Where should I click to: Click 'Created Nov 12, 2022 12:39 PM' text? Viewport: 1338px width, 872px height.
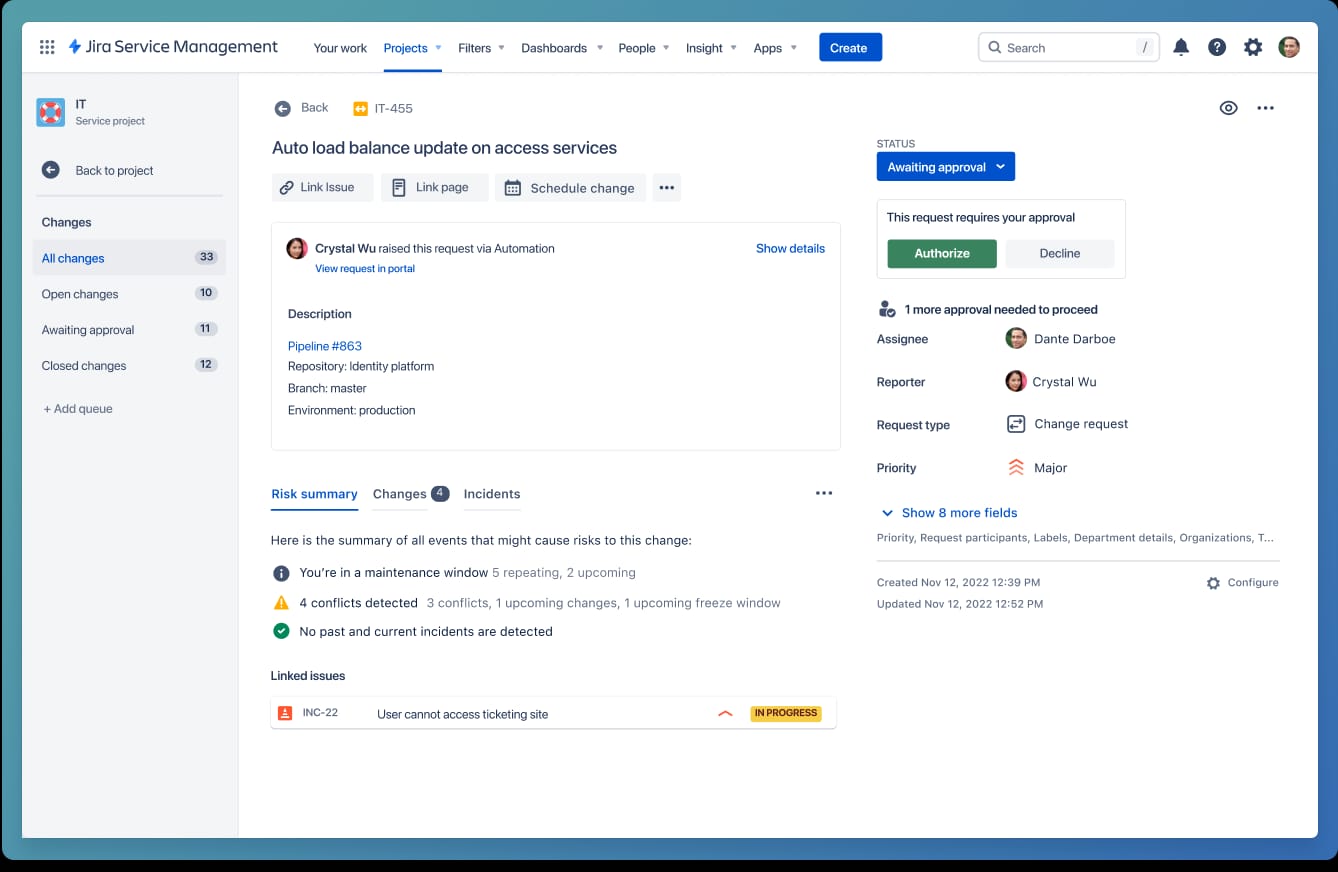pyautogui.click(x=958, y=583)
